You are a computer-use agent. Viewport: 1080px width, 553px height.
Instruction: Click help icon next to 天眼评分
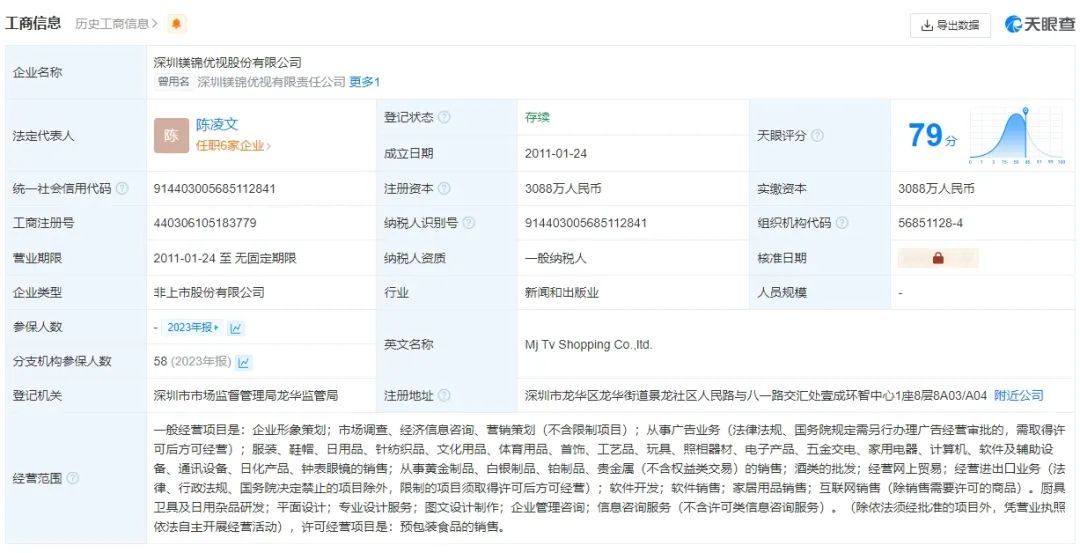(817, 136)
